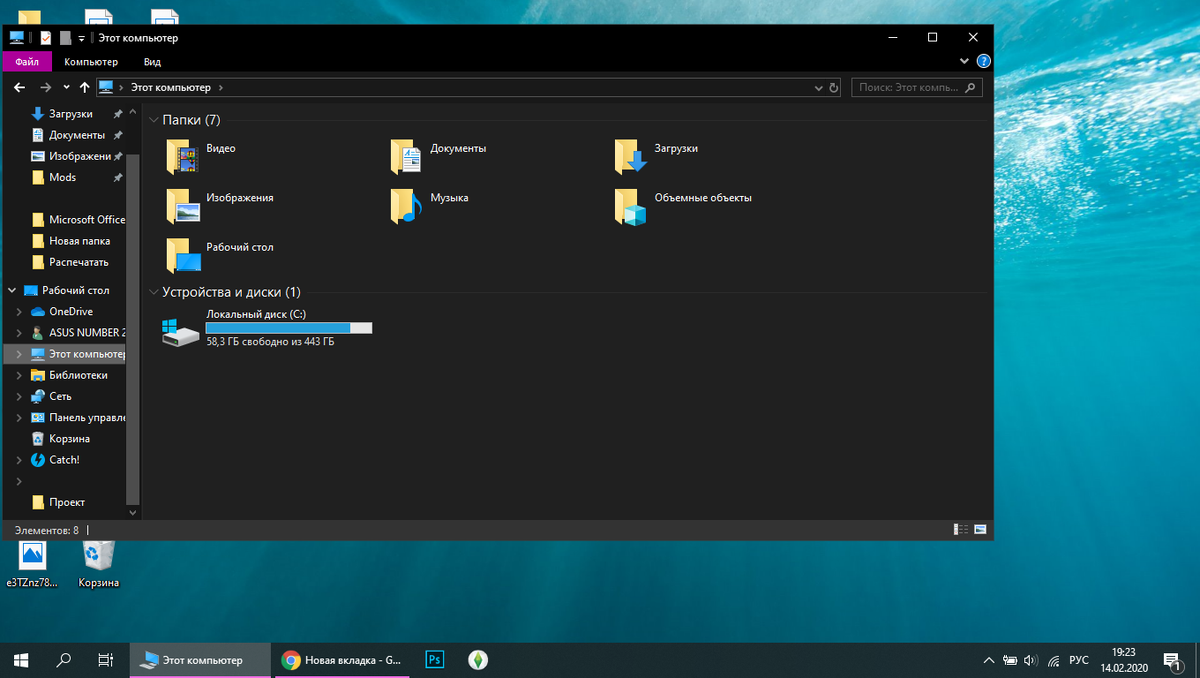Collapse the Устройства и диски (1) group
This screenshot has height=678, width=1200.
click(x=153, y=292)
